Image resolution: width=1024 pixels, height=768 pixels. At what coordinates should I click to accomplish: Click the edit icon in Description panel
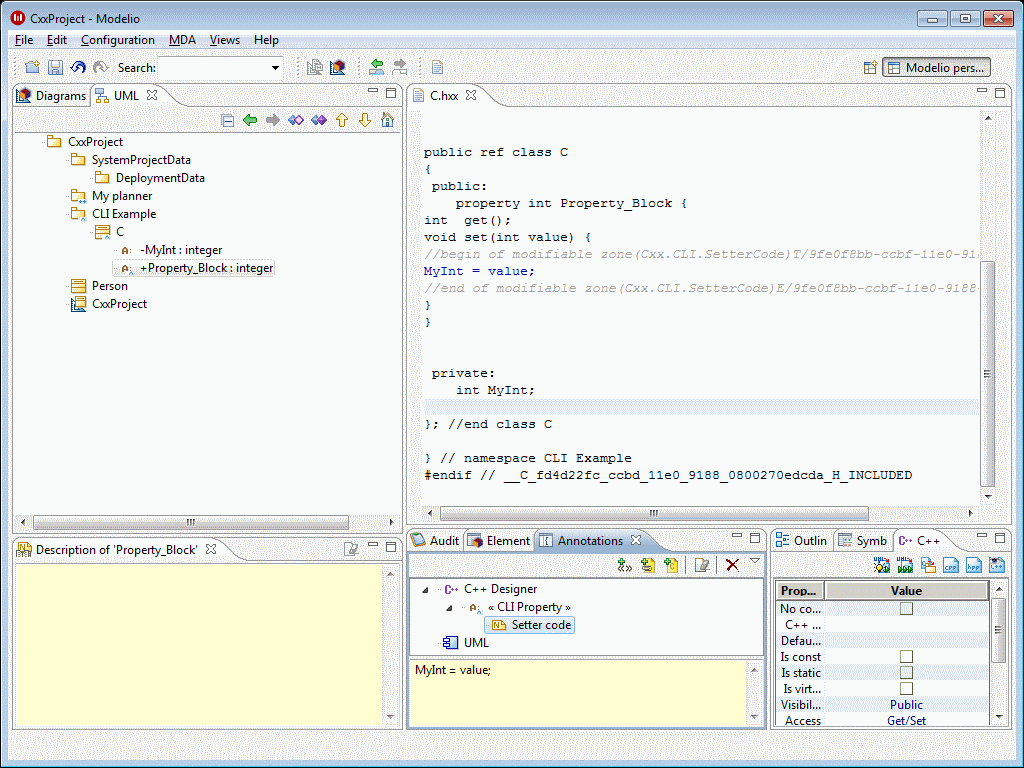pos(351,549)
